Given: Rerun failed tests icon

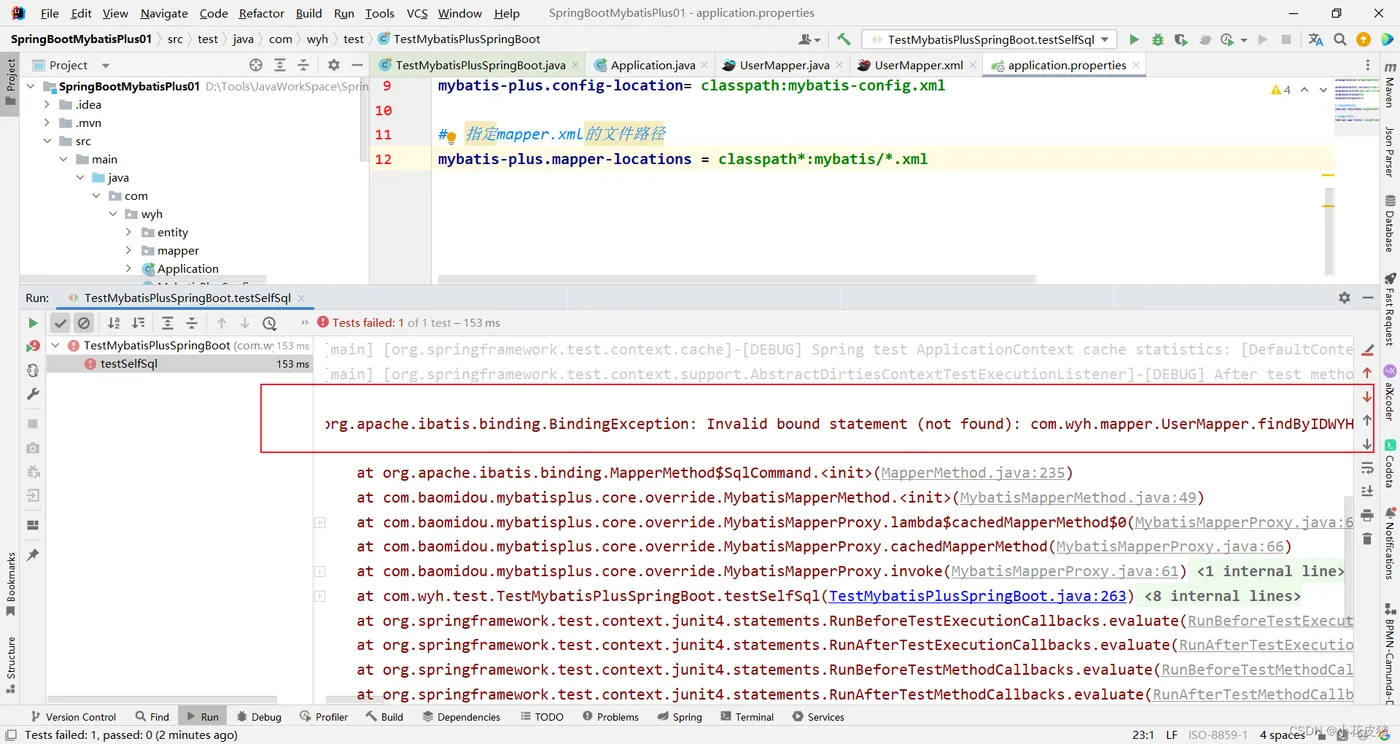Looking at the screenshot, I should 33,346.
